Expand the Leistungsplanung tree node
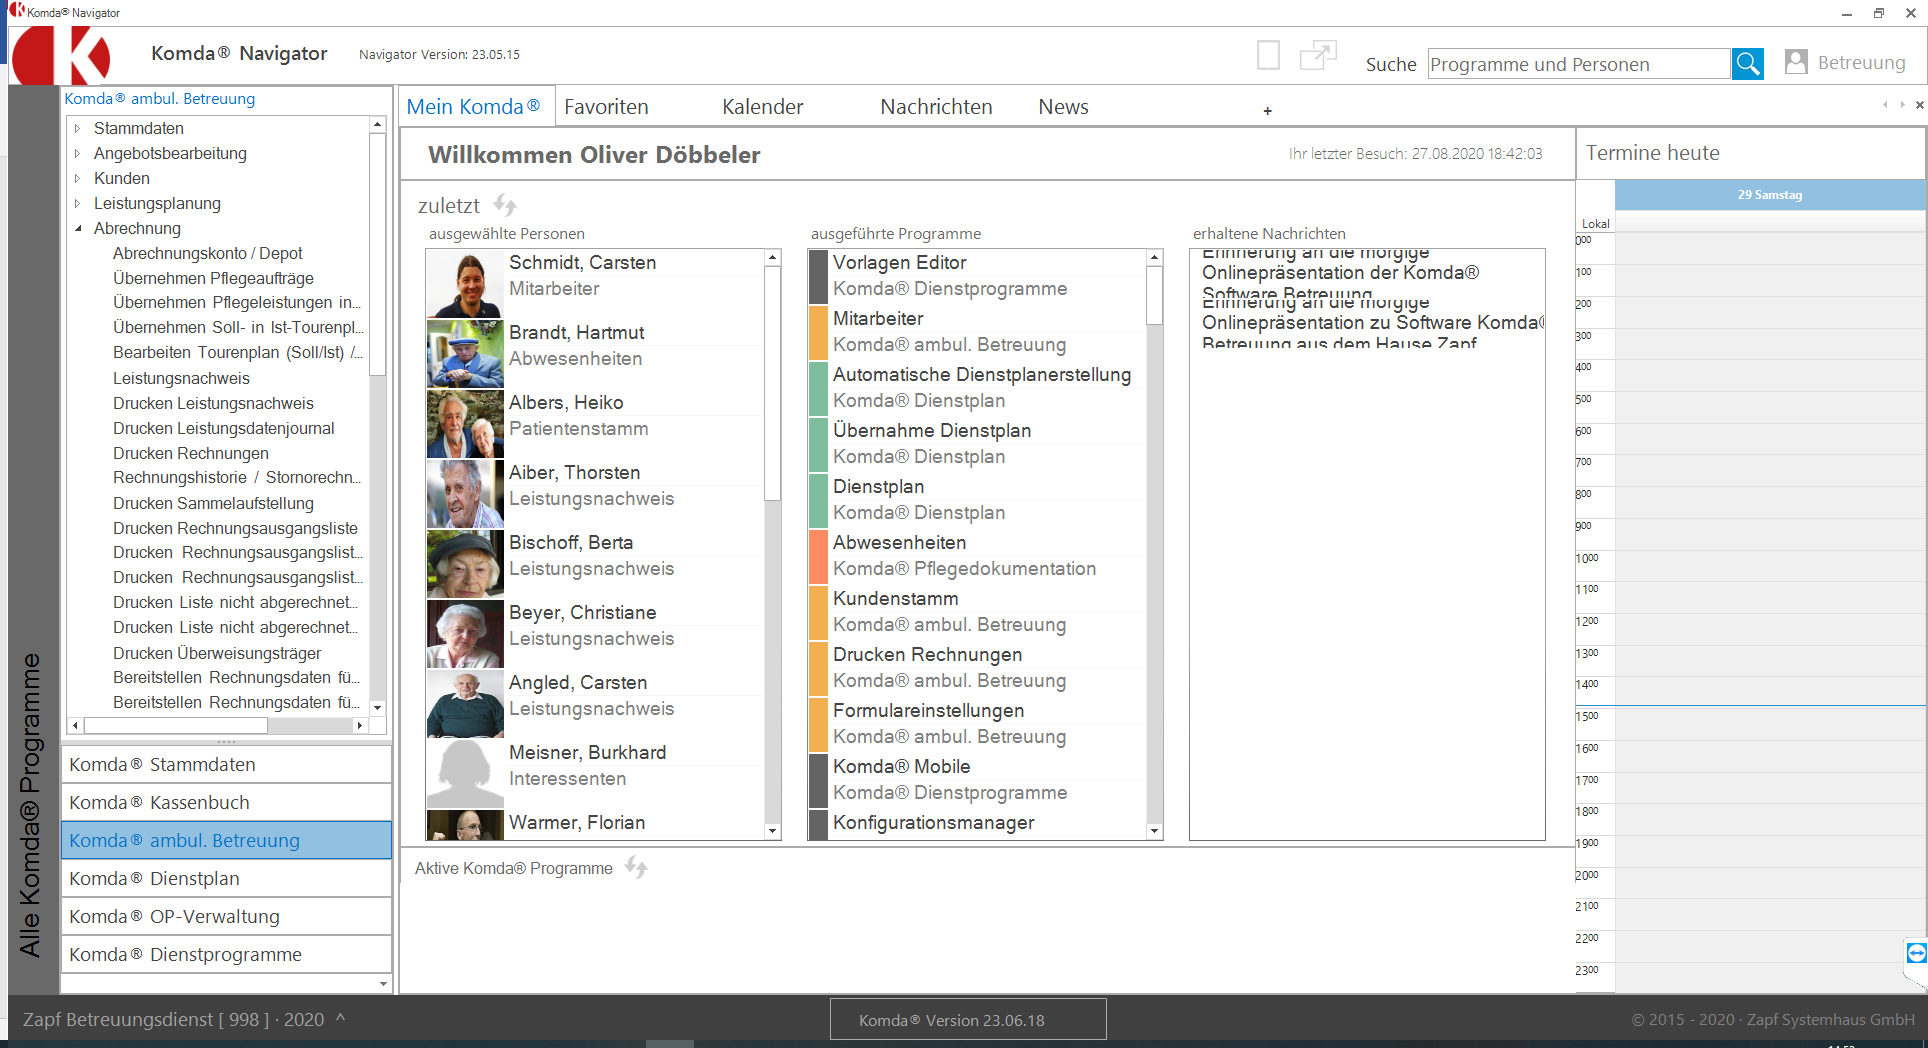The width and height of the screenshot is (1928, 1048). tap(77, 203)
